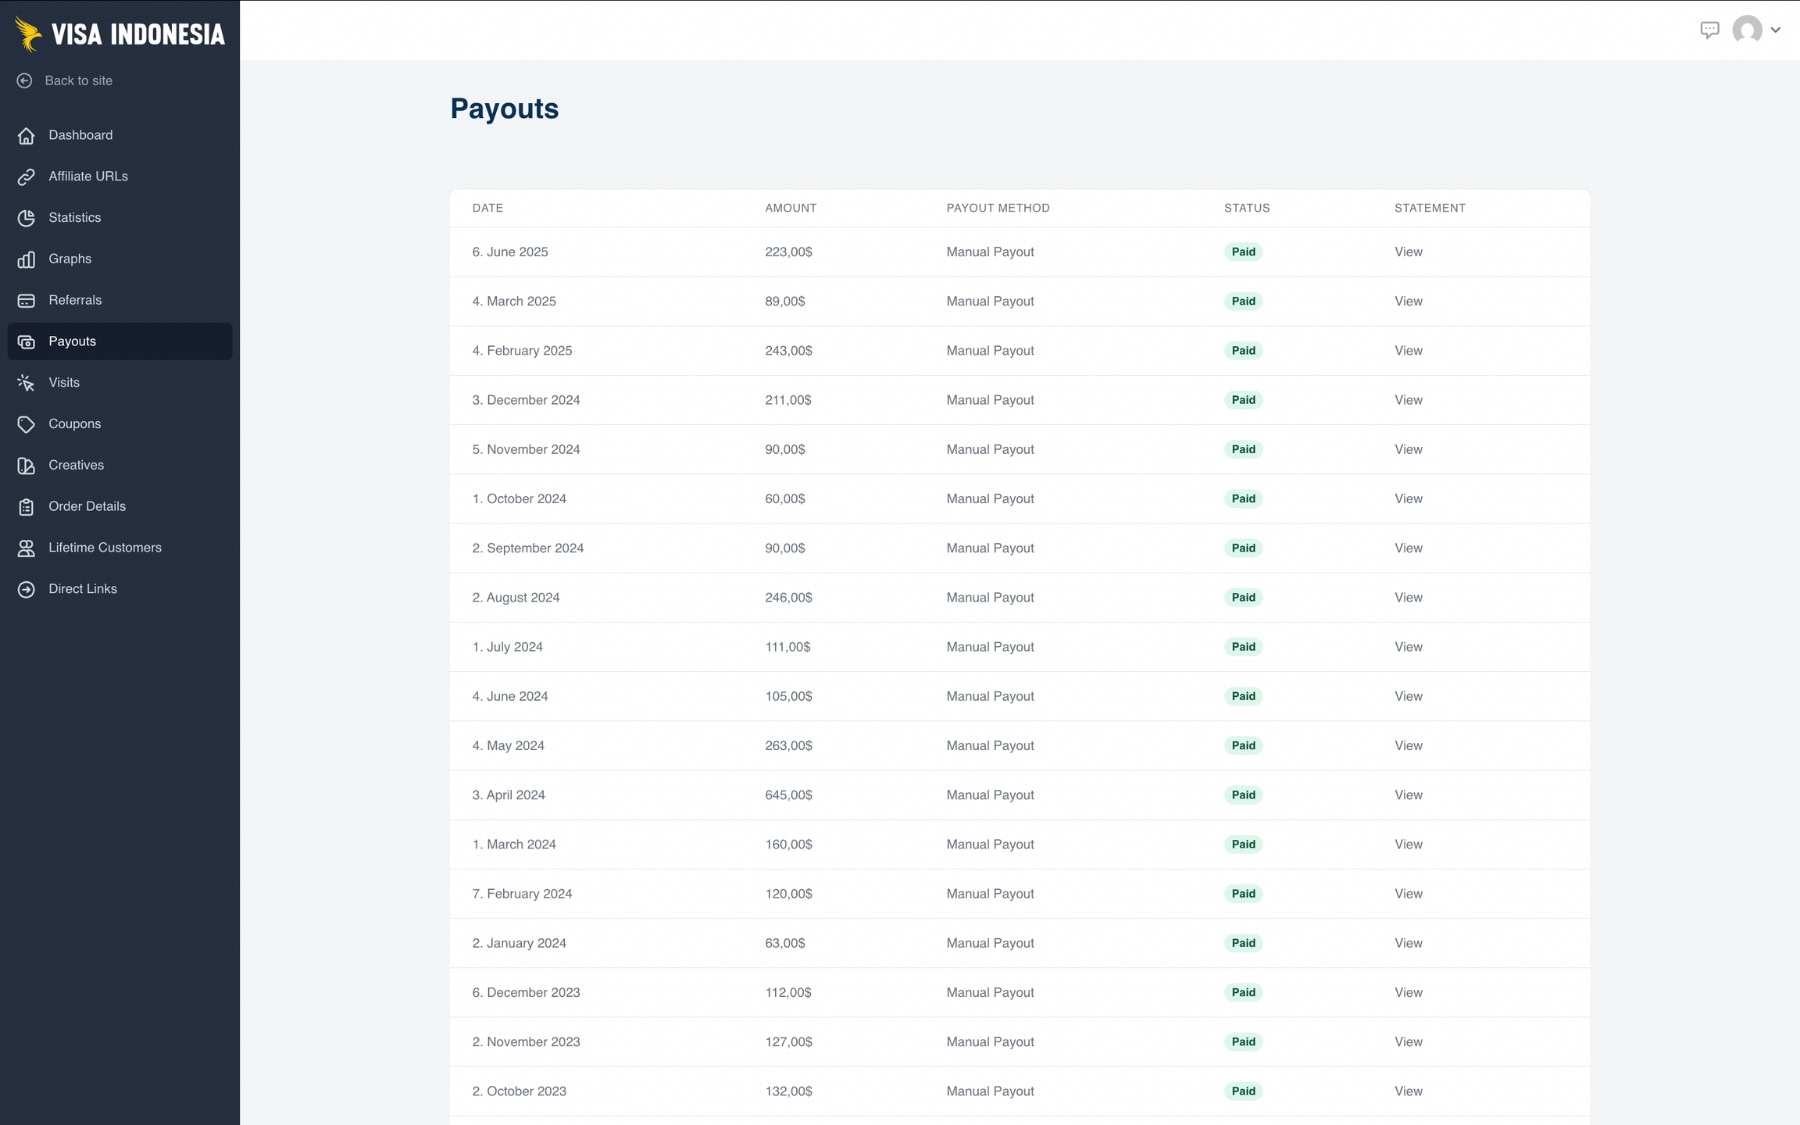Open Dashboard using the home icon
This screenshot has width=1800, height=1125.
25,135
